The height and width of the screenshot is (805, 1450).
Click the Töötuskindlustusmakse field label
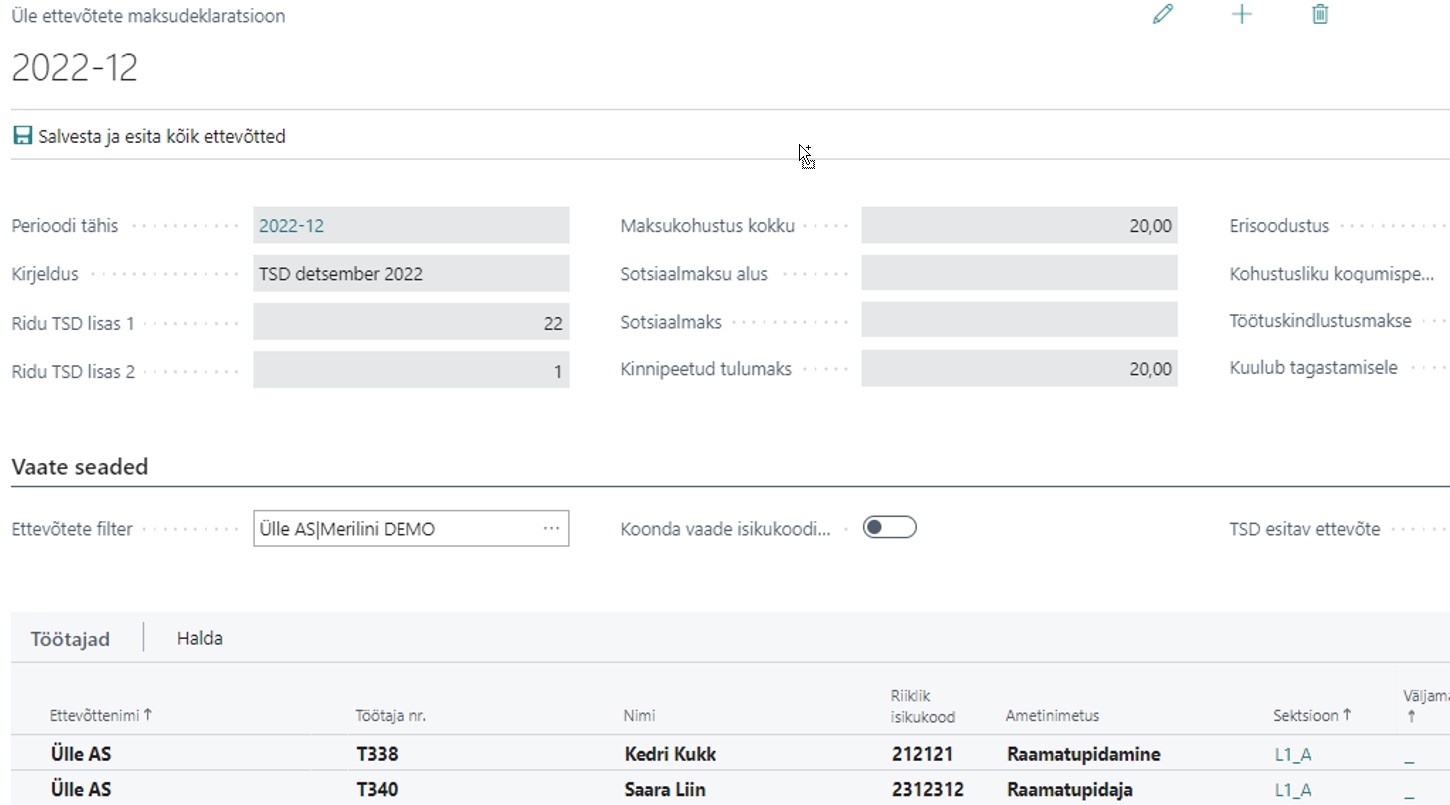1320,321
